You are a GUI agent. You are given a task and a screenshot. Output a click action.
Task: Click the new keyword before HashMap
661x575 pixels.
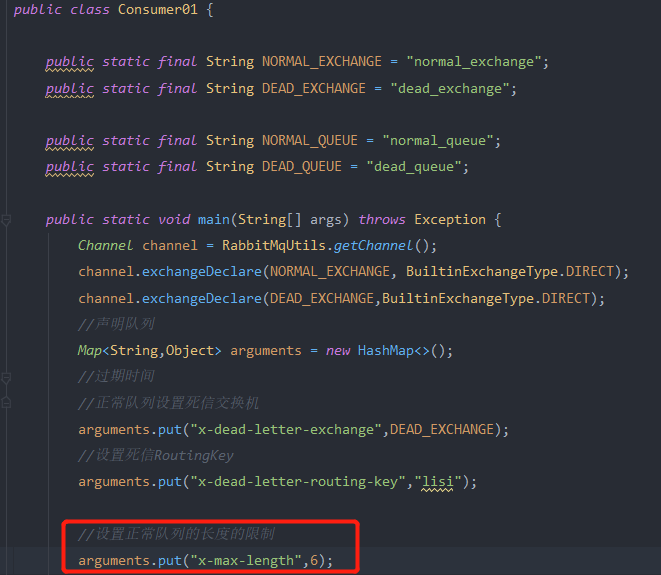coord(338,350)
